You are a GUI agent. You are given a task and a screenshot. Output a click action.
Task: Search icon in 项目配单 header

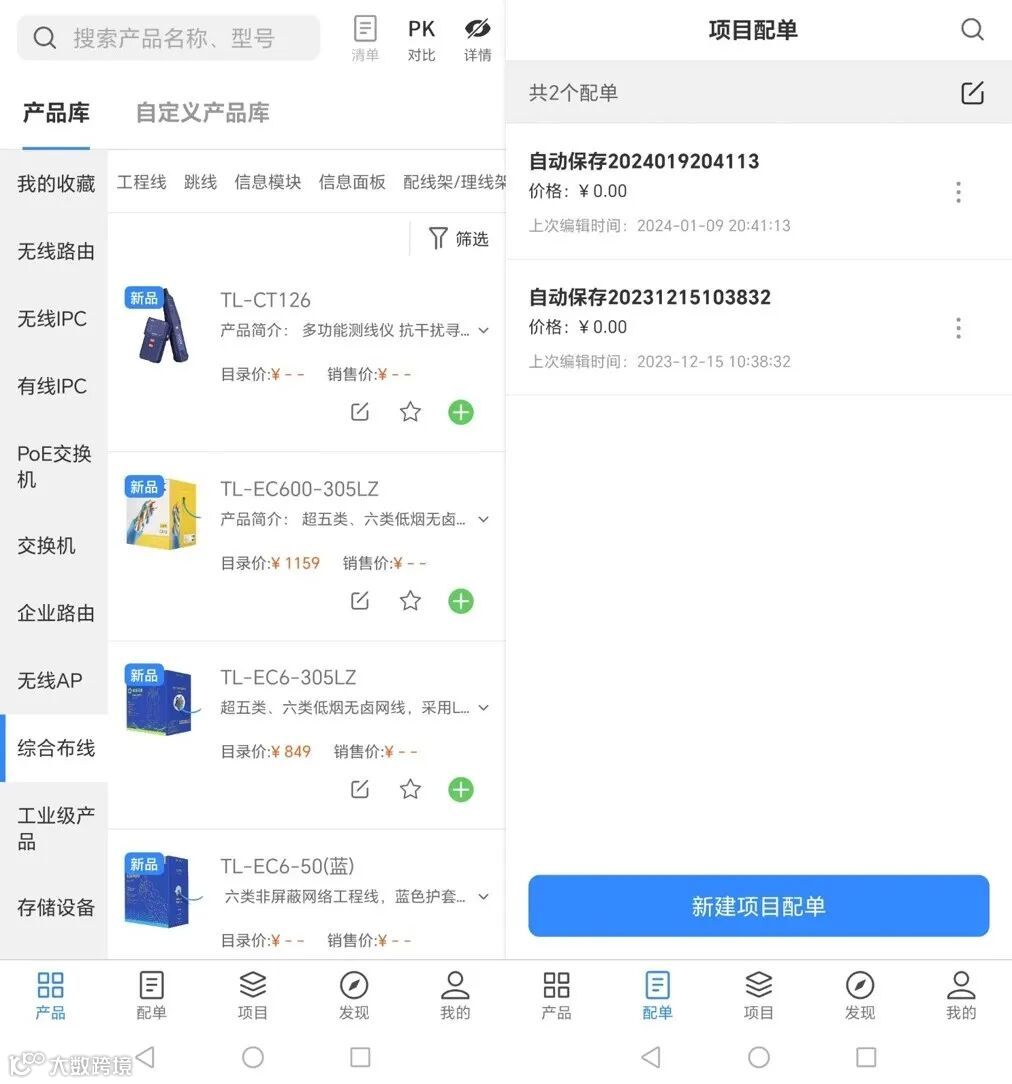click(972, 29)
